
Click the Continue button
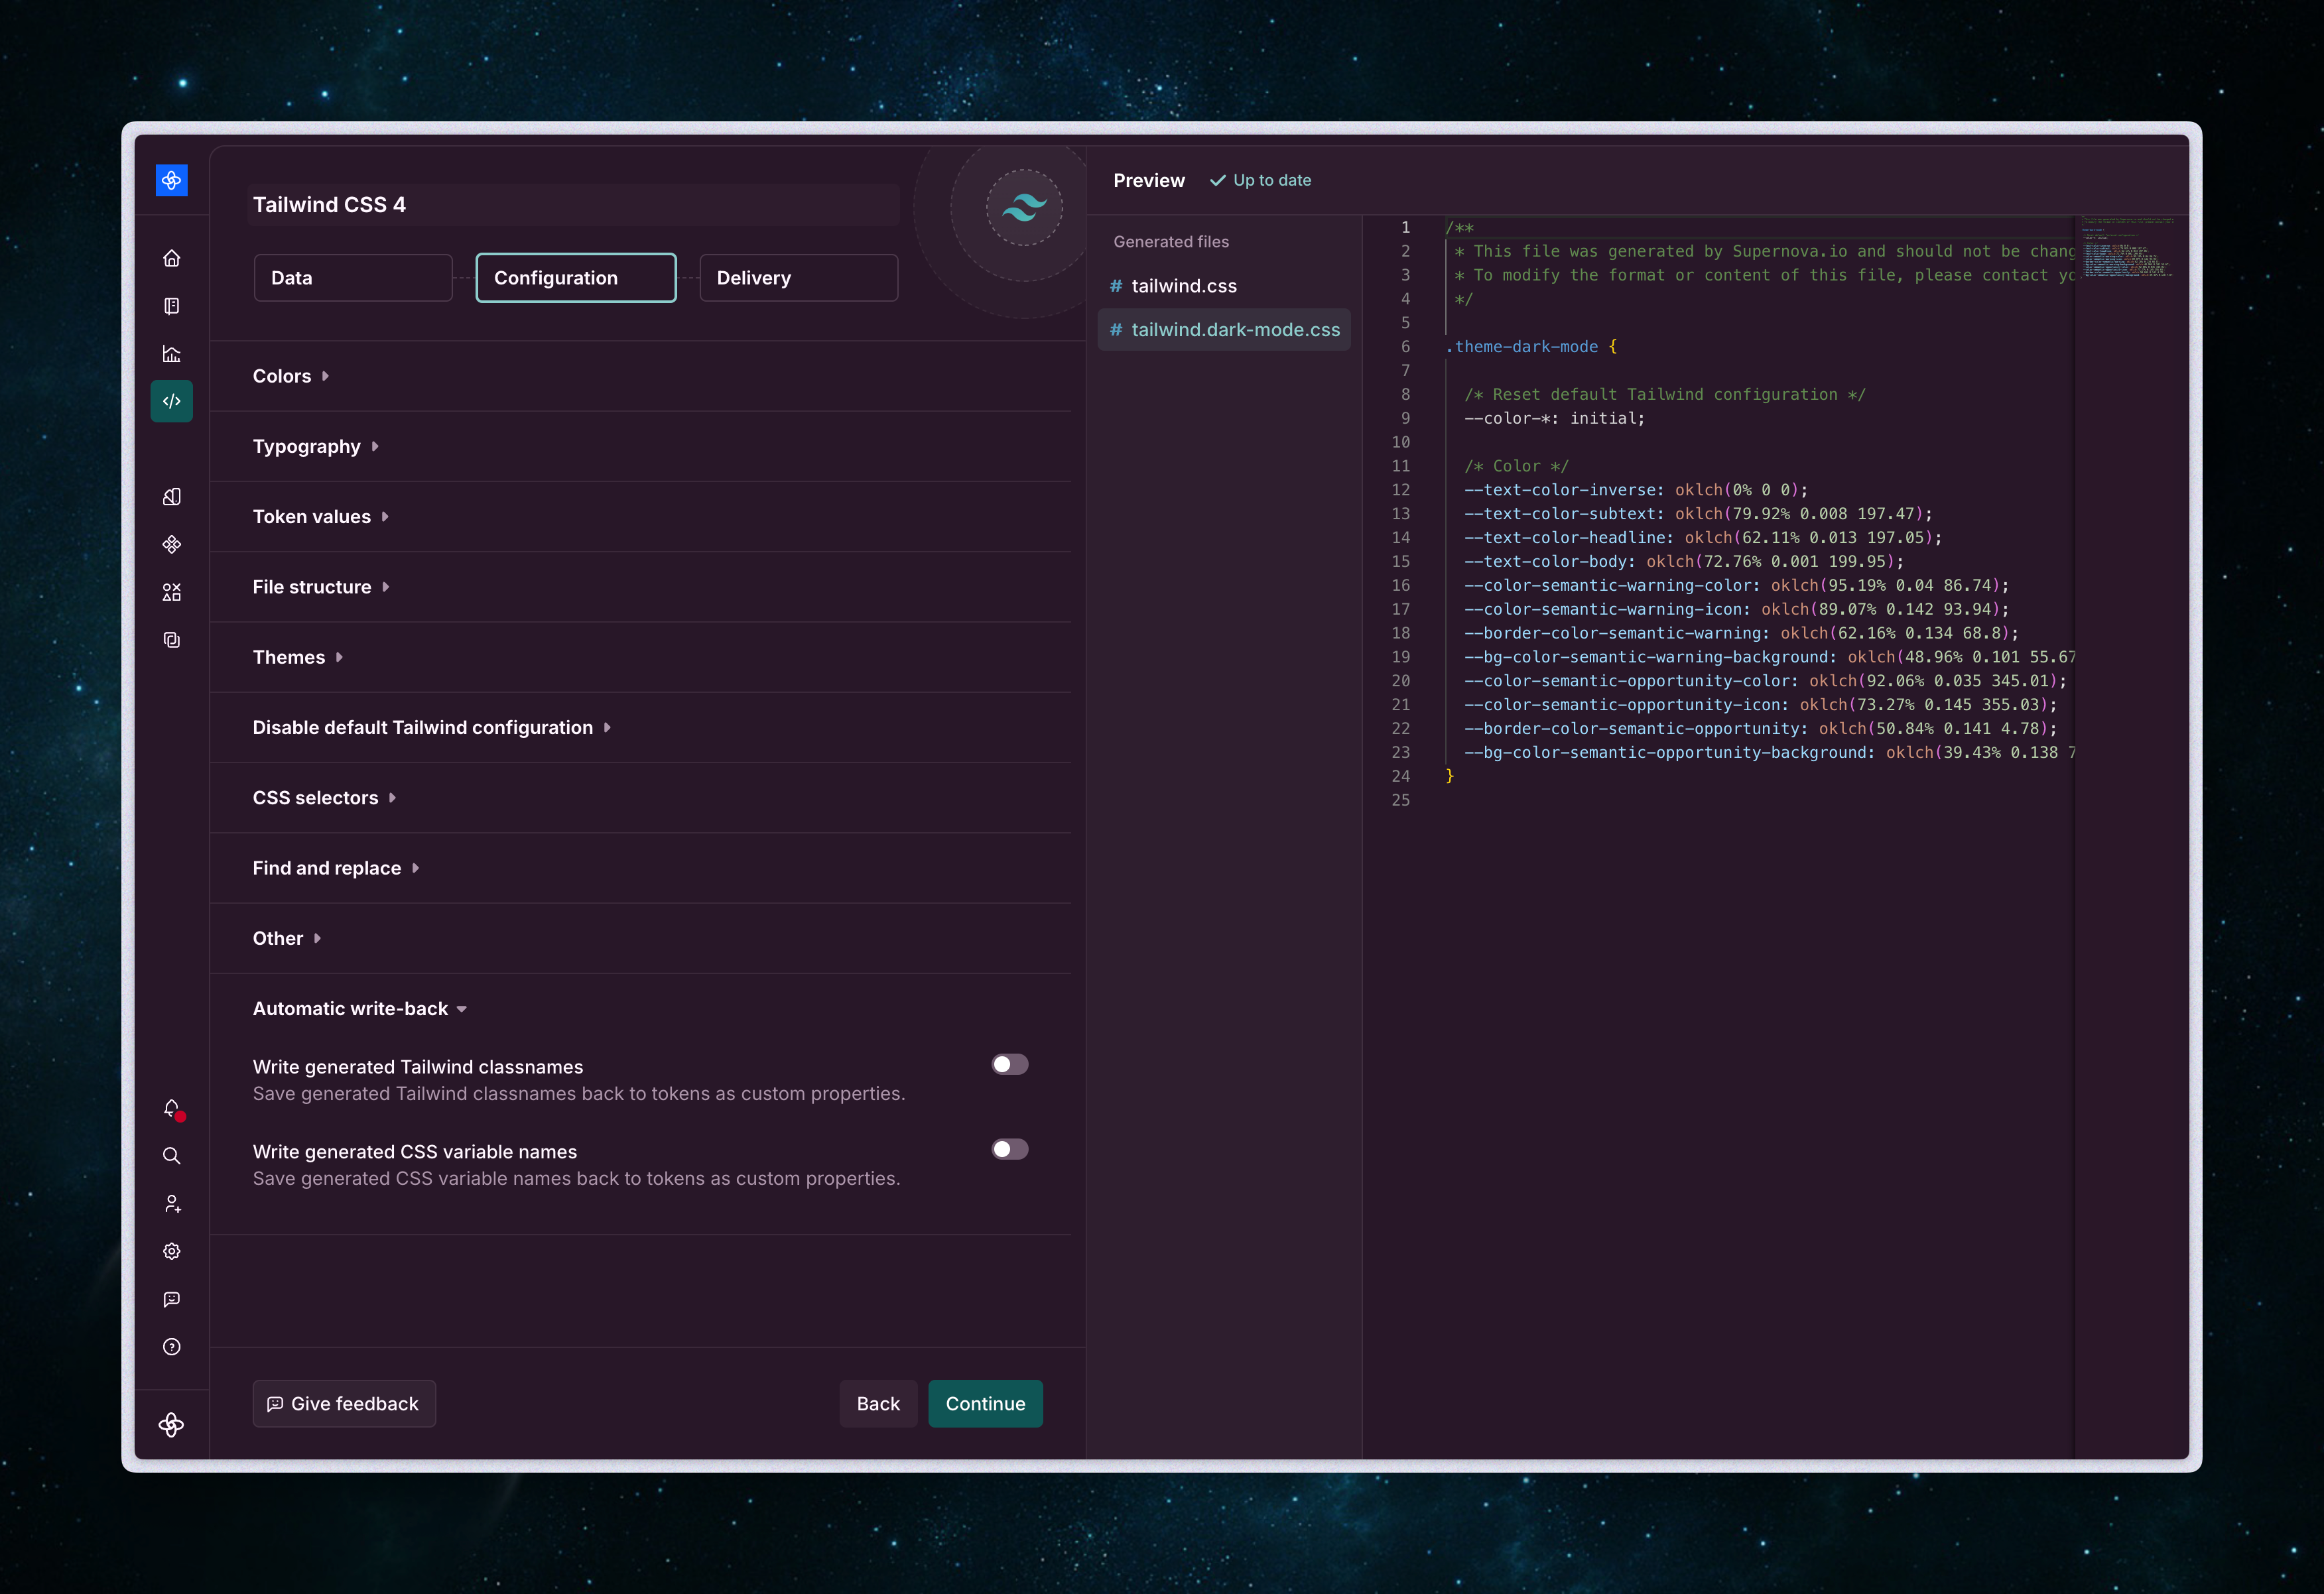tap(984, 1404)
